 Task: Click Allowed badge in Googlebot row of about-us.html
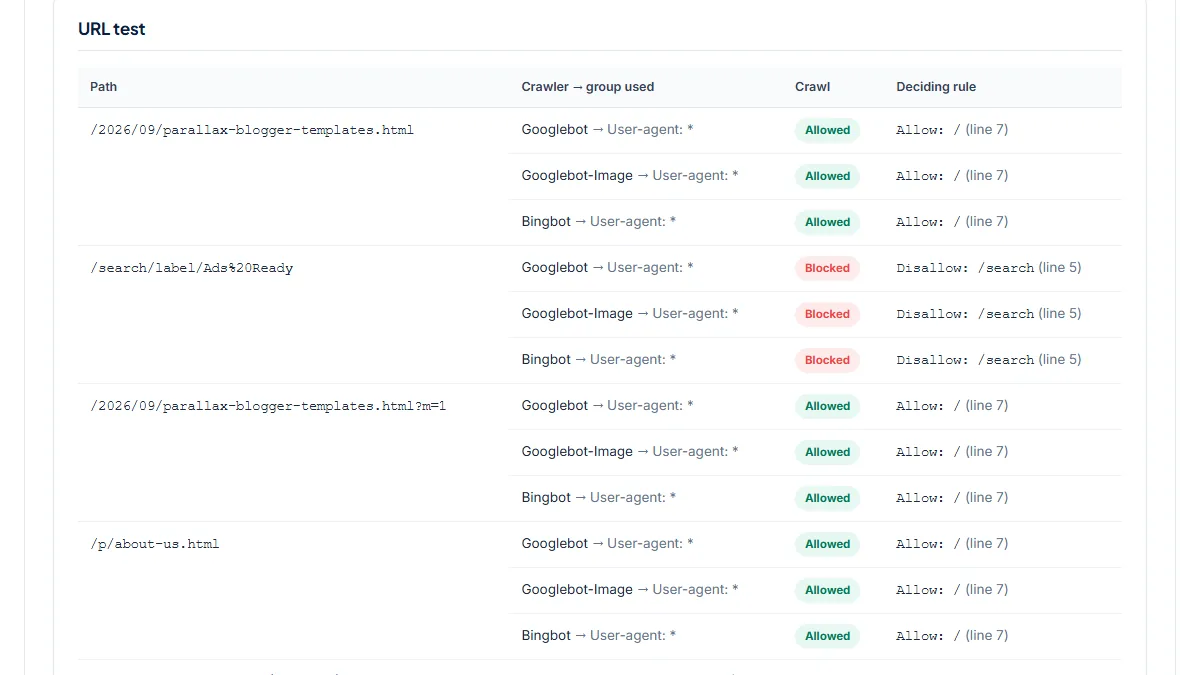(827, 544)
